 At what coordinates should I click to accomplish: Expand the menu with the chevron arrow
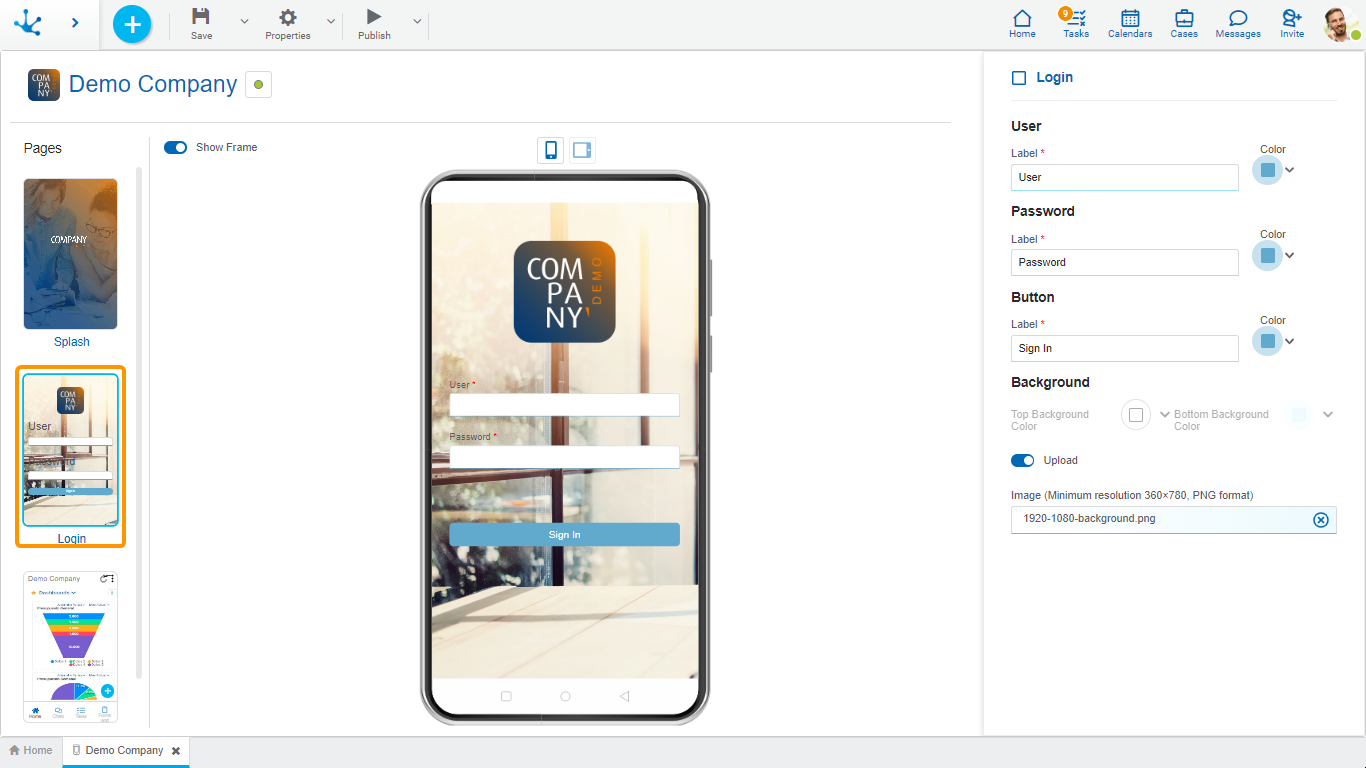(x=75, y=22)
